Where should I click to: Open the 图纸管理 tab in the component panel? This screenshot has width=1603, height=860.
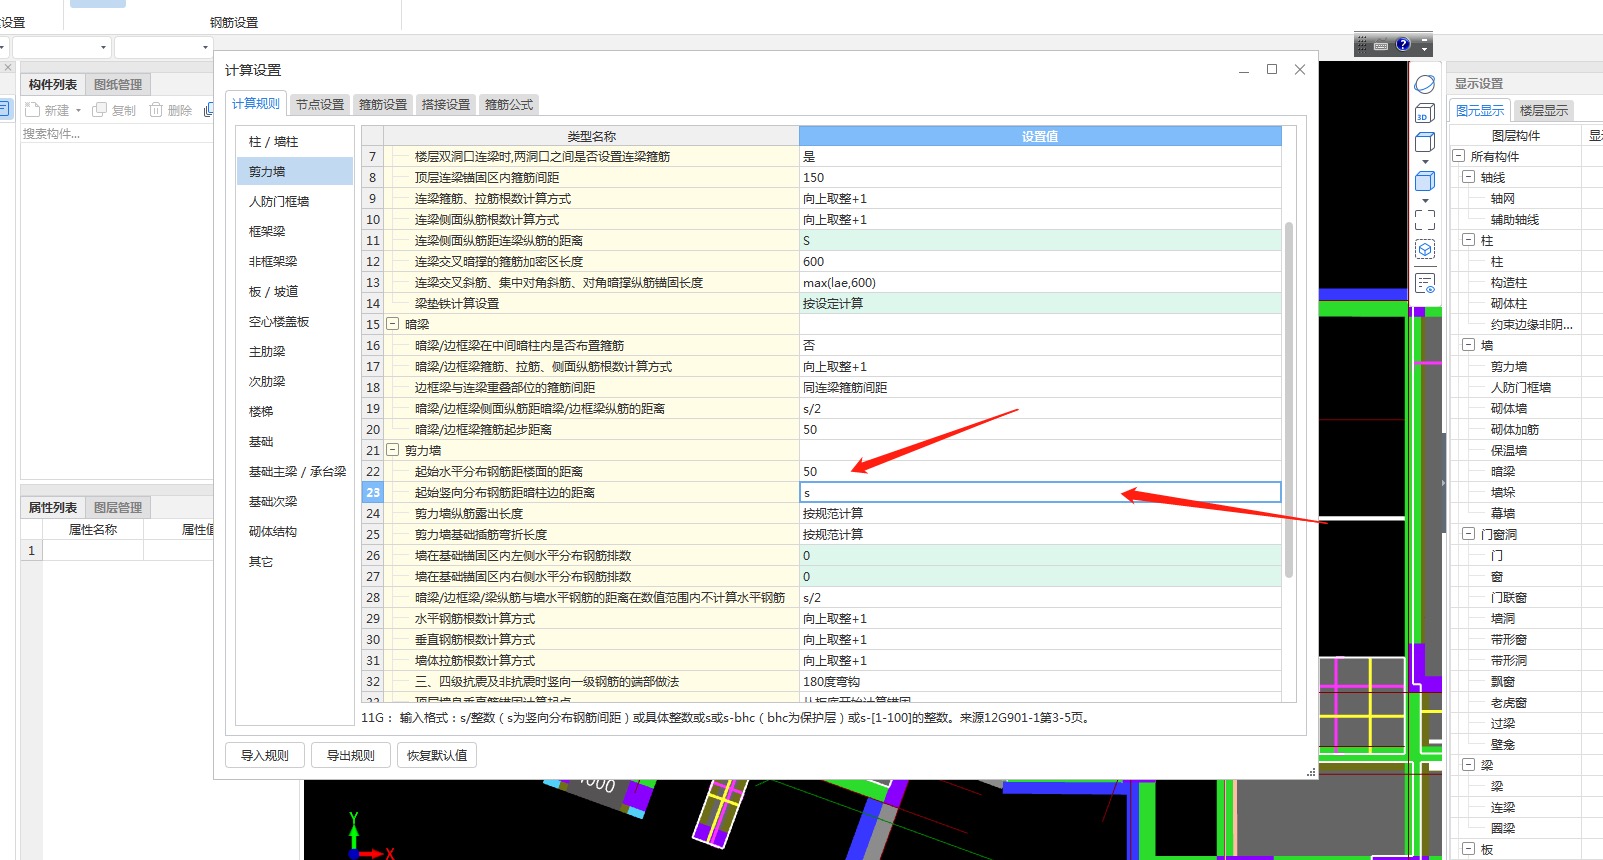coord(118,85)
